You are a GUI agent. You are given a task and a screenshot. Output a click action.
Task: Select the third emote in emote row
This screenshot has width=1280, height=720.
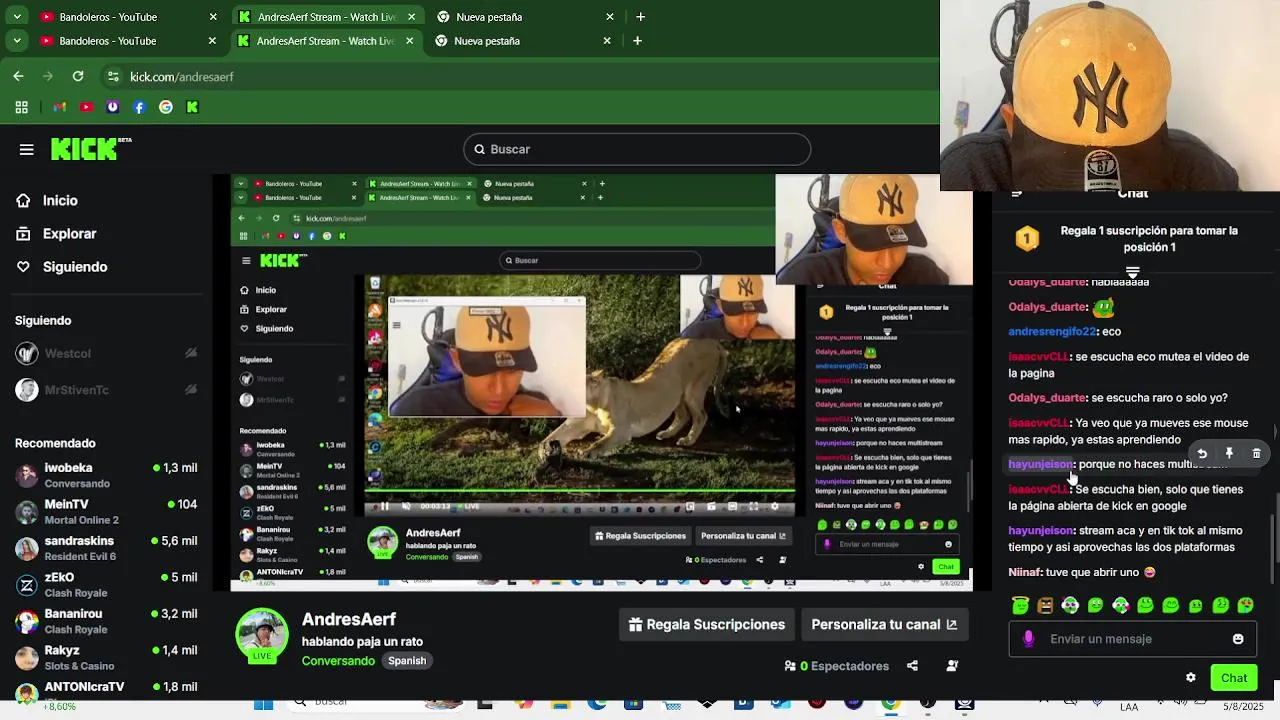(1070, 605)
